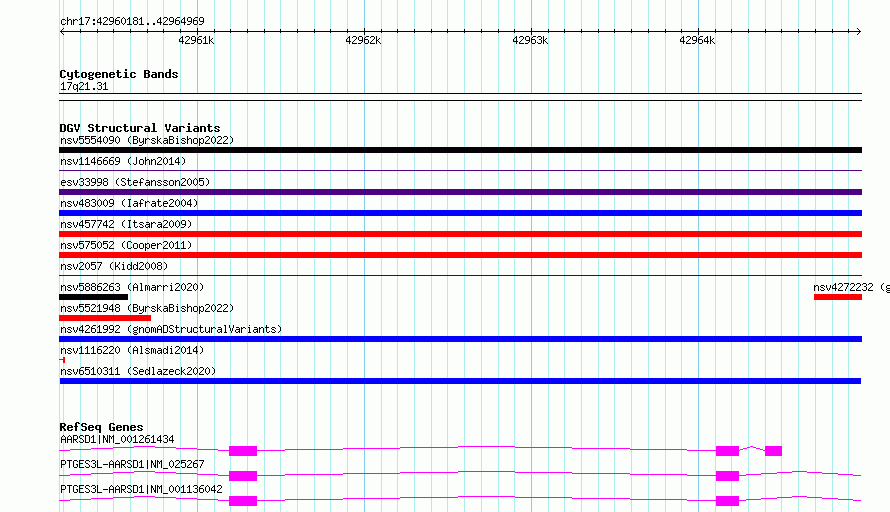The image size is (890, 512).
Task: Select the dark purple bar for esv33998
Action: pyautogui.click(x=460, y=192)
